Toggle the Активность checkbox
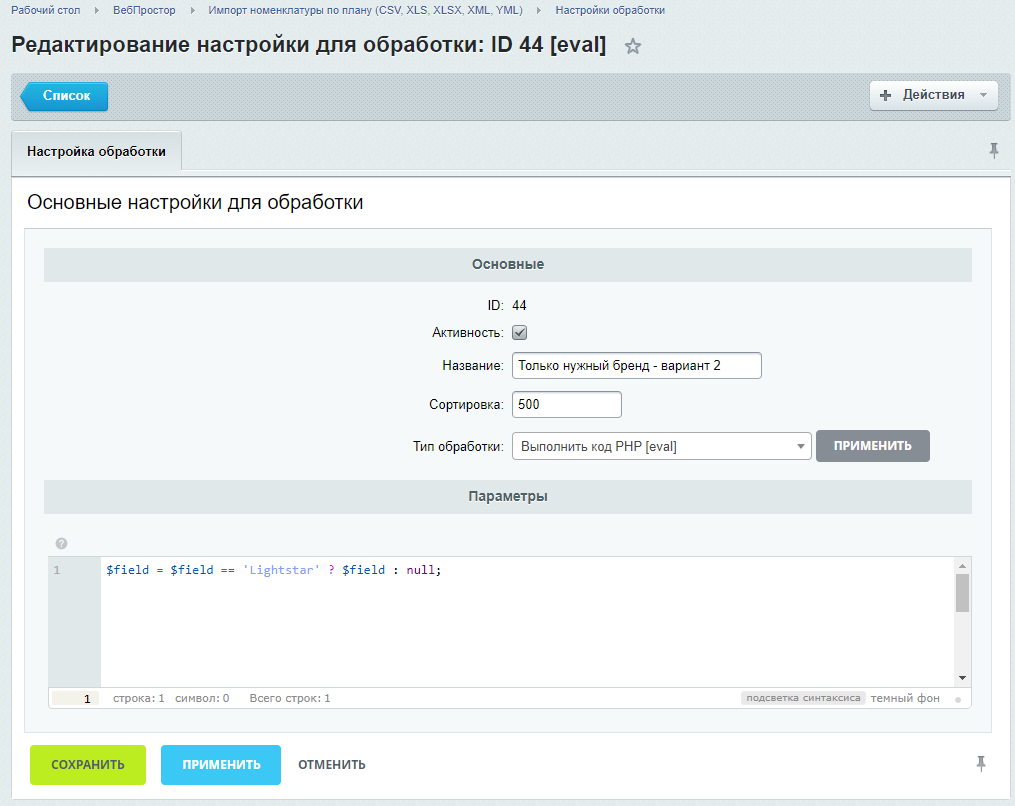This screenshot has width=1015, height=806. pyautogui.click(x=519, y=333)
